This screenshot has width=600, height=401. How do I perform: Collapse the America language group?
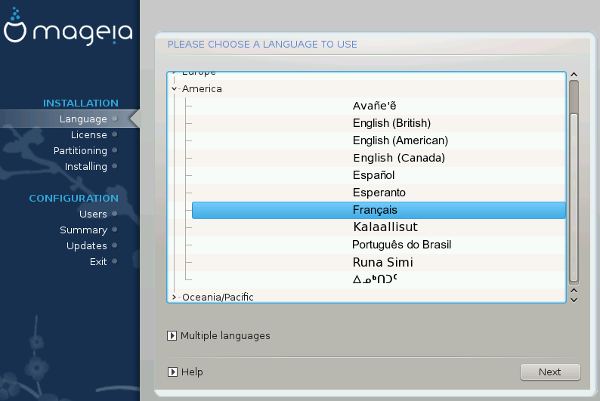click(x=174, y=89)
